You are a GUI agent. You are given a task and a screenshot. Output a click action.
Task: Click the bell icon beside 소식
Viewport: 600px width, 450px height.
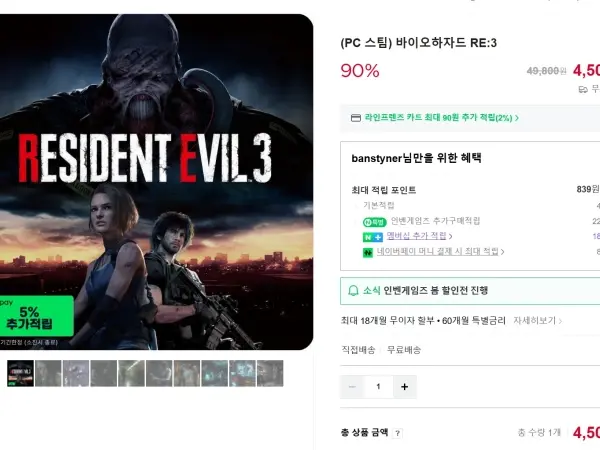pos(353,290)
